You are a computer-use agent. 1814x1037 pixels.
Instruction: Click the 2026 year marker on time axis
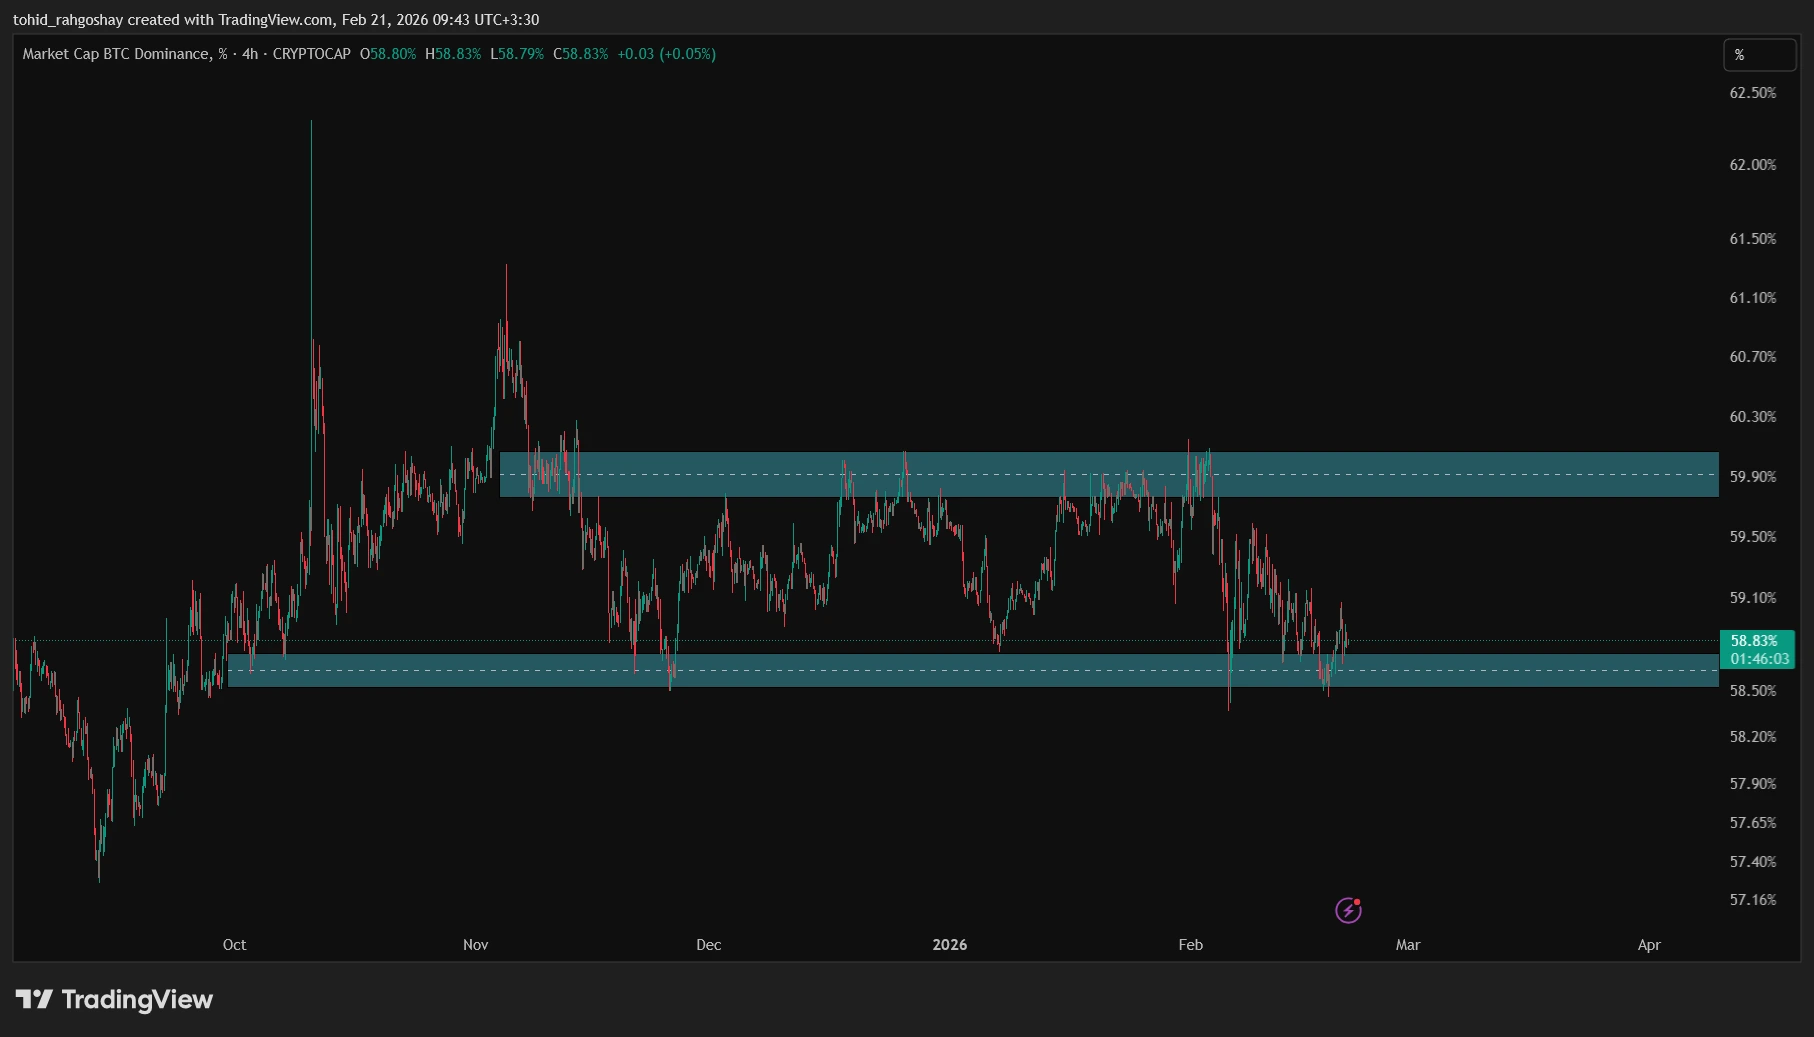(x=949, y=945)
